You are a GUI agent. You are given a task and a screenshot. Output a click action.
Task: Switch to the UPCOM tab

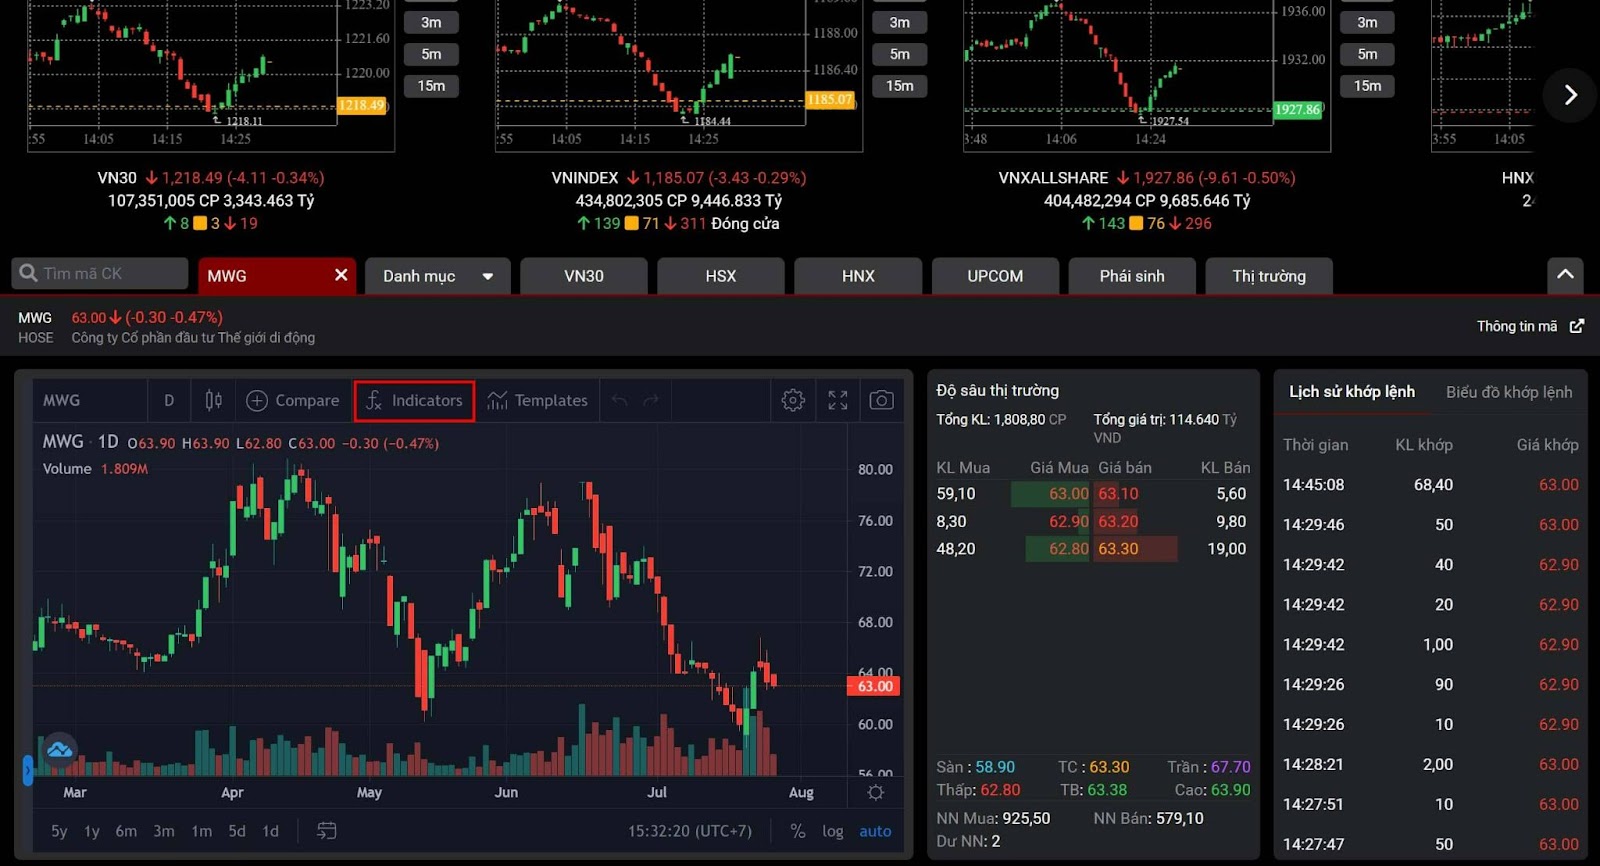(995, 276)
